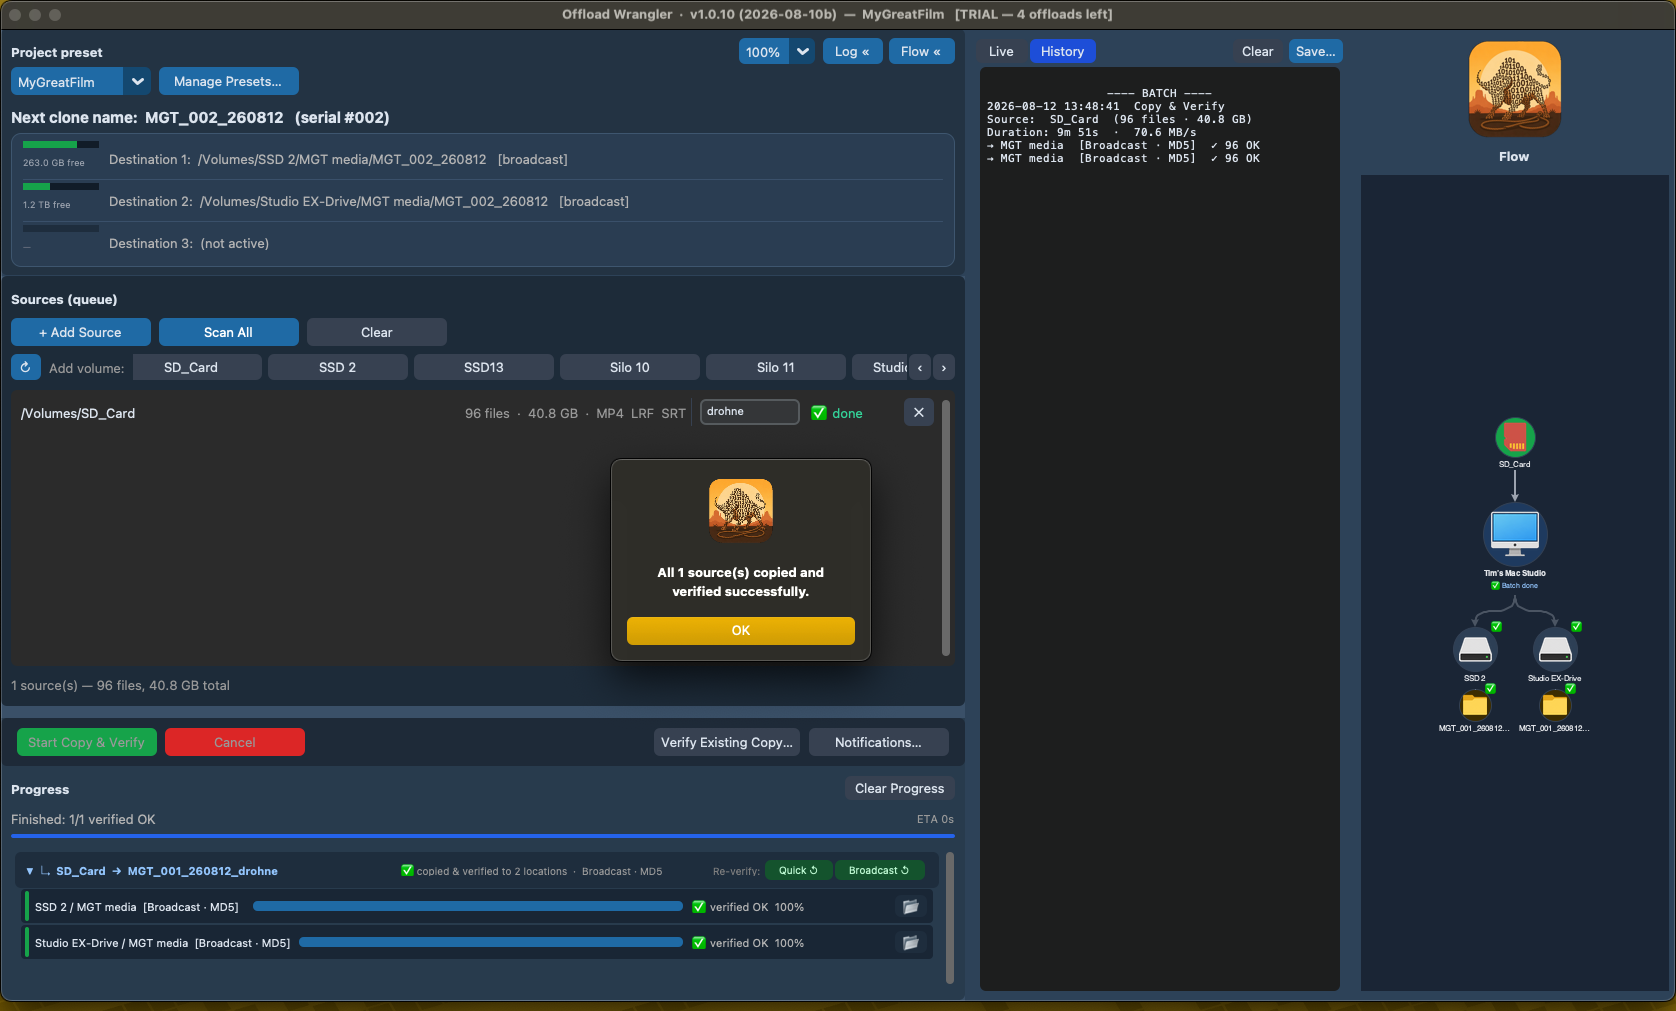Click the verified OK checkbox for SSD 2
Image resolution: width=1676 pixels, height=1011 pixels.
click(x=699, y=907)
